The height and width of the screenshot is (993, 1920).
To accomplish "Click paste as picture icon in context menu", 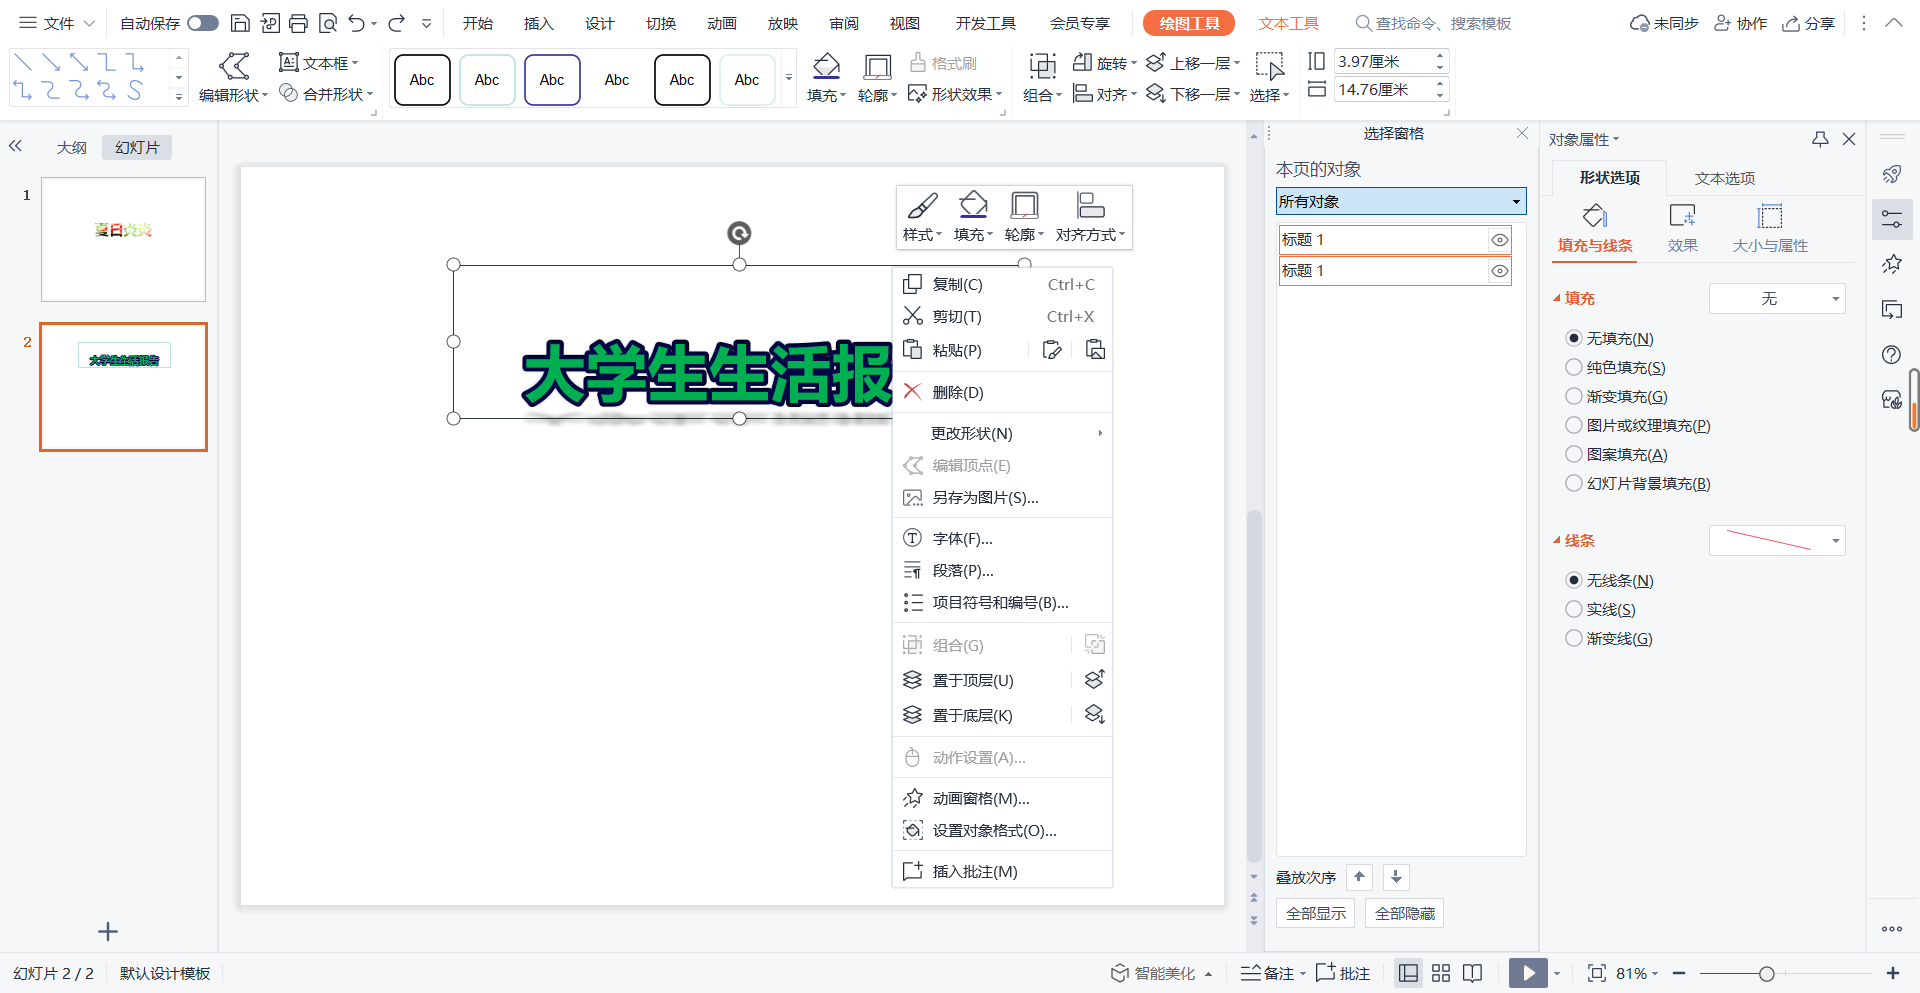I will pos(1095,350).
